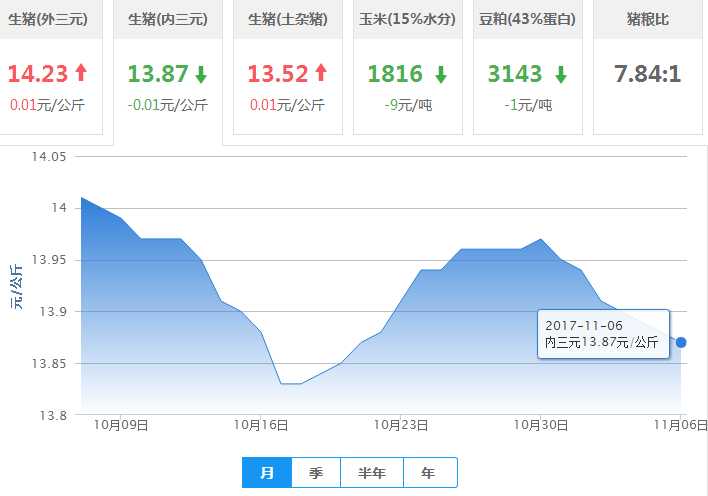Click red up arrow beside 14.23
Image resolution: width=708 pixels, height=496 pixels.
(81, 73)
